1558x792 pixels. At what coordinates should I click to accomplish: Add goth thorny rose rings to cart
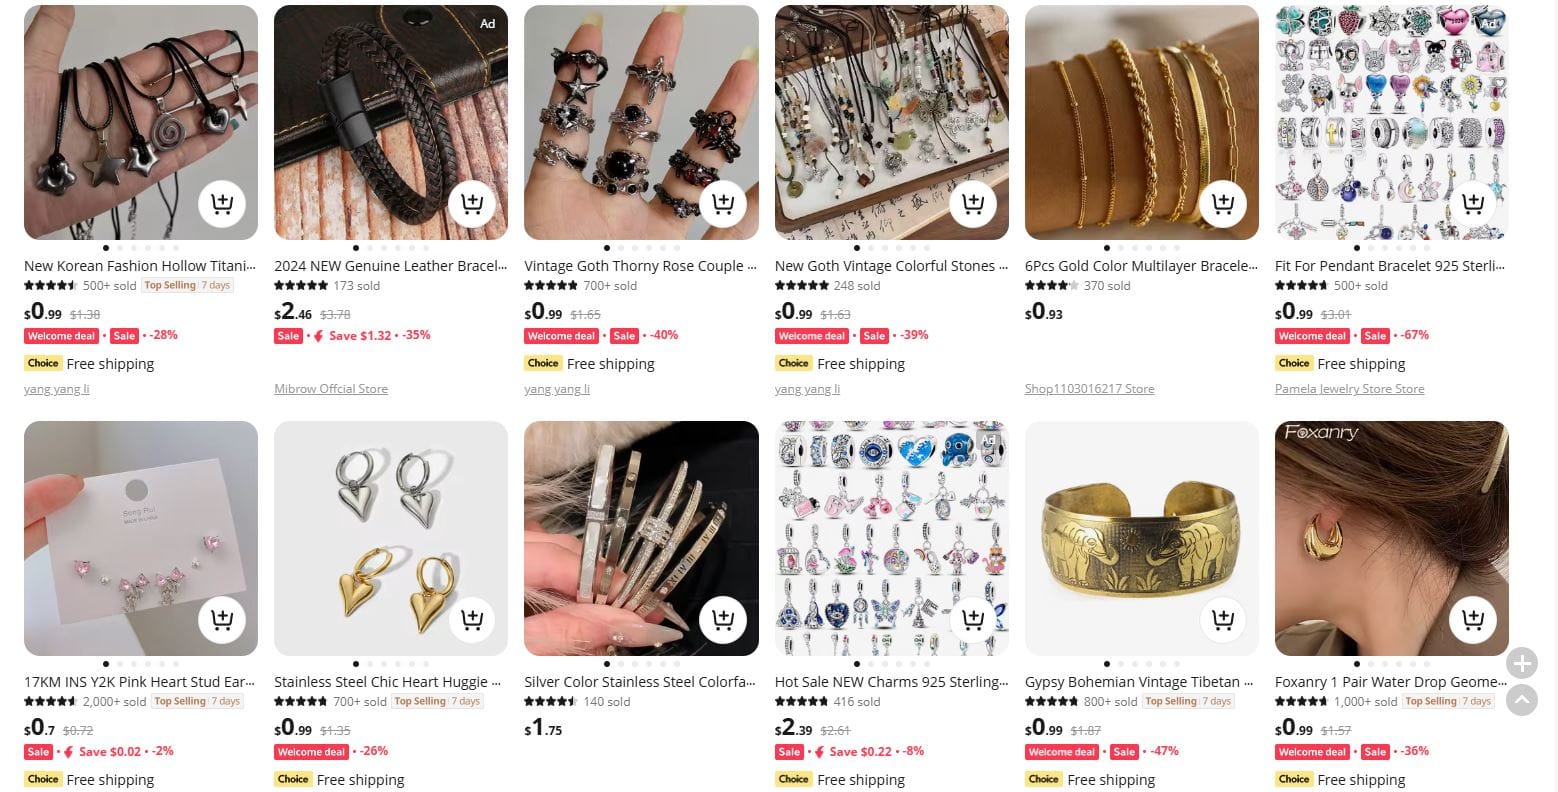(x=722, y=204)
